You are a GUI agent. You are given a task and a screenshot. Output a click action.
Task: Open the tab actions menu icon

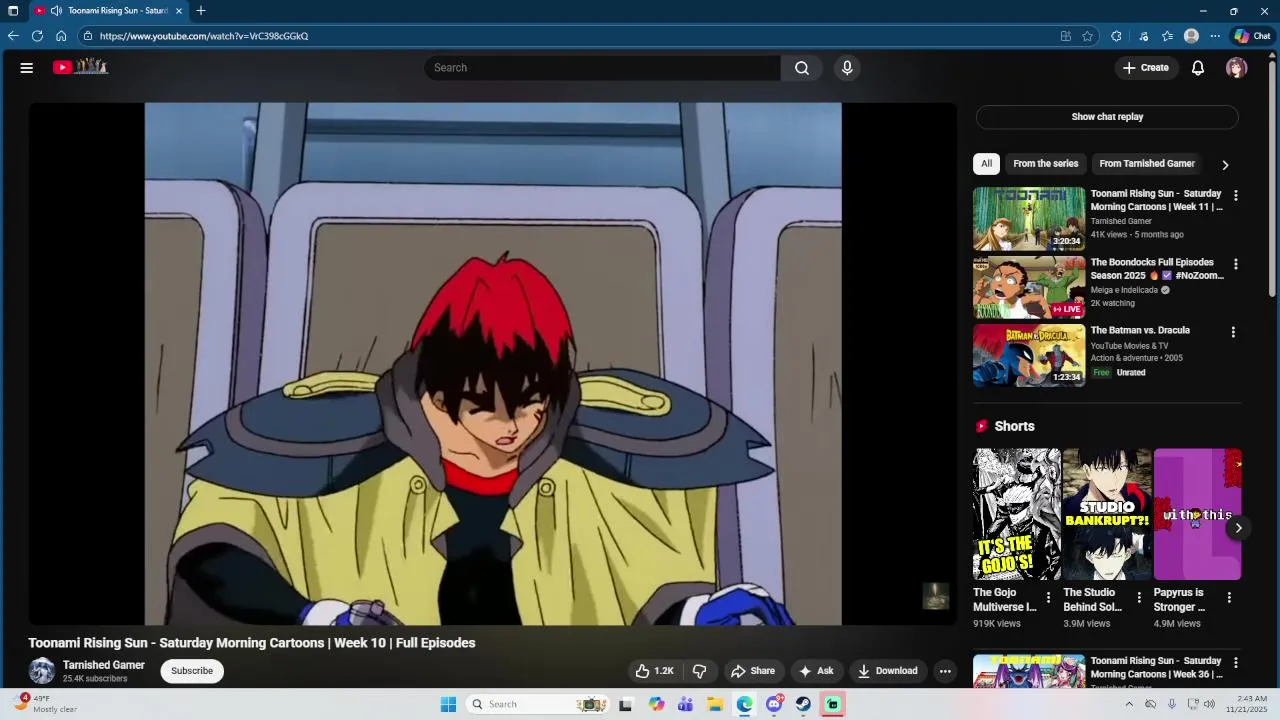(x=13, y=11)
